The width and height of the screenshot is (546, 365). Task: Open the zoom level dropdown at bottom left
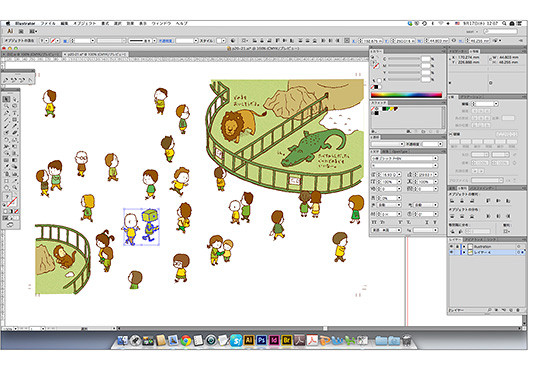coord(15,328)
